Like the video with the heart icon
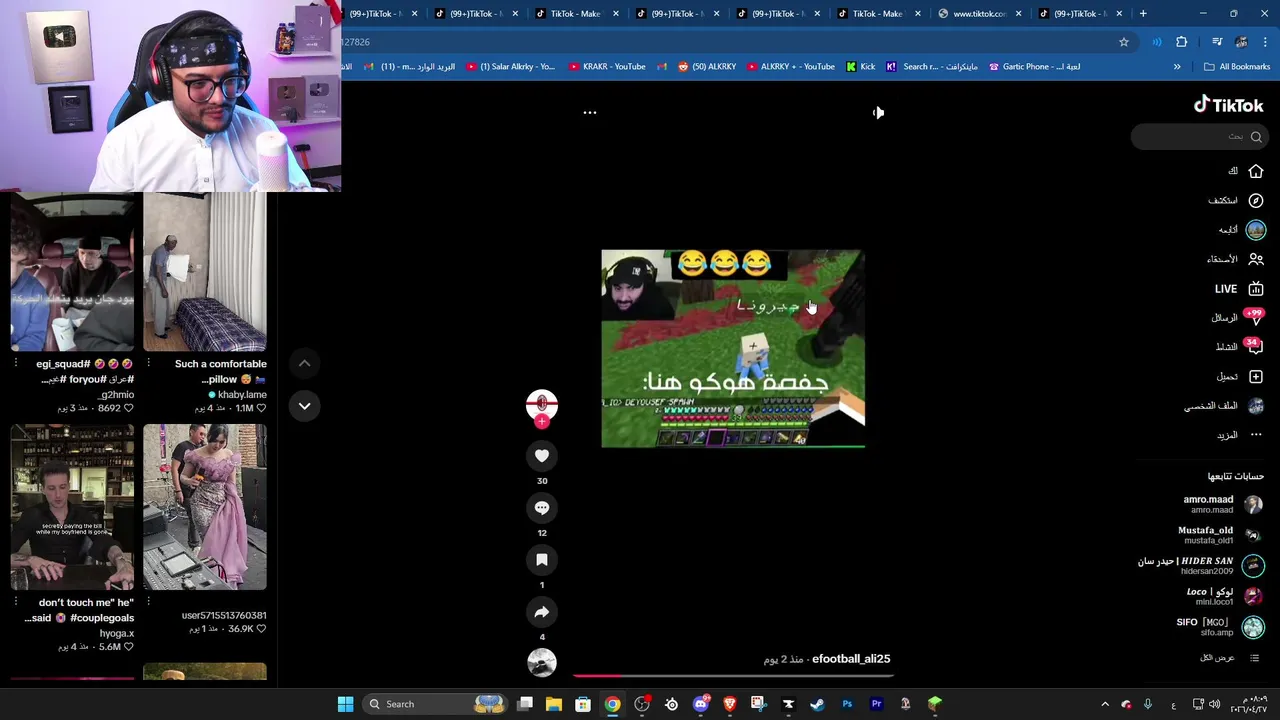 point(542,456)
